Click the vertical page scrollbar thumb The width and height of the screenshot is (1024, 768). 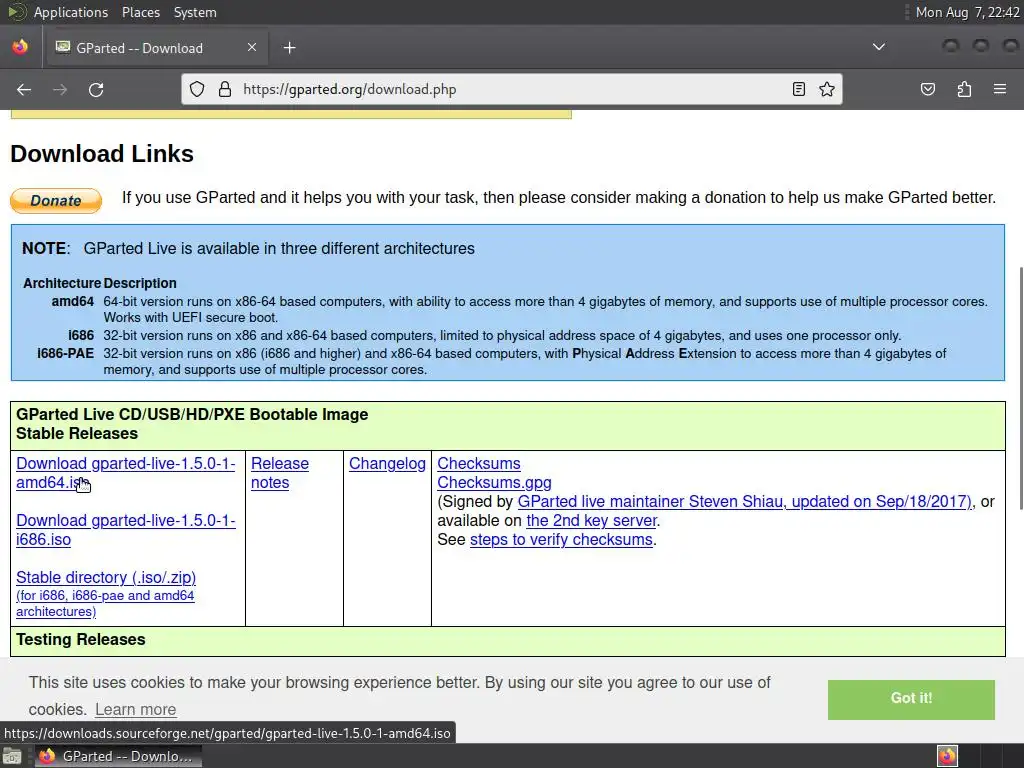tap(1020, 389)
